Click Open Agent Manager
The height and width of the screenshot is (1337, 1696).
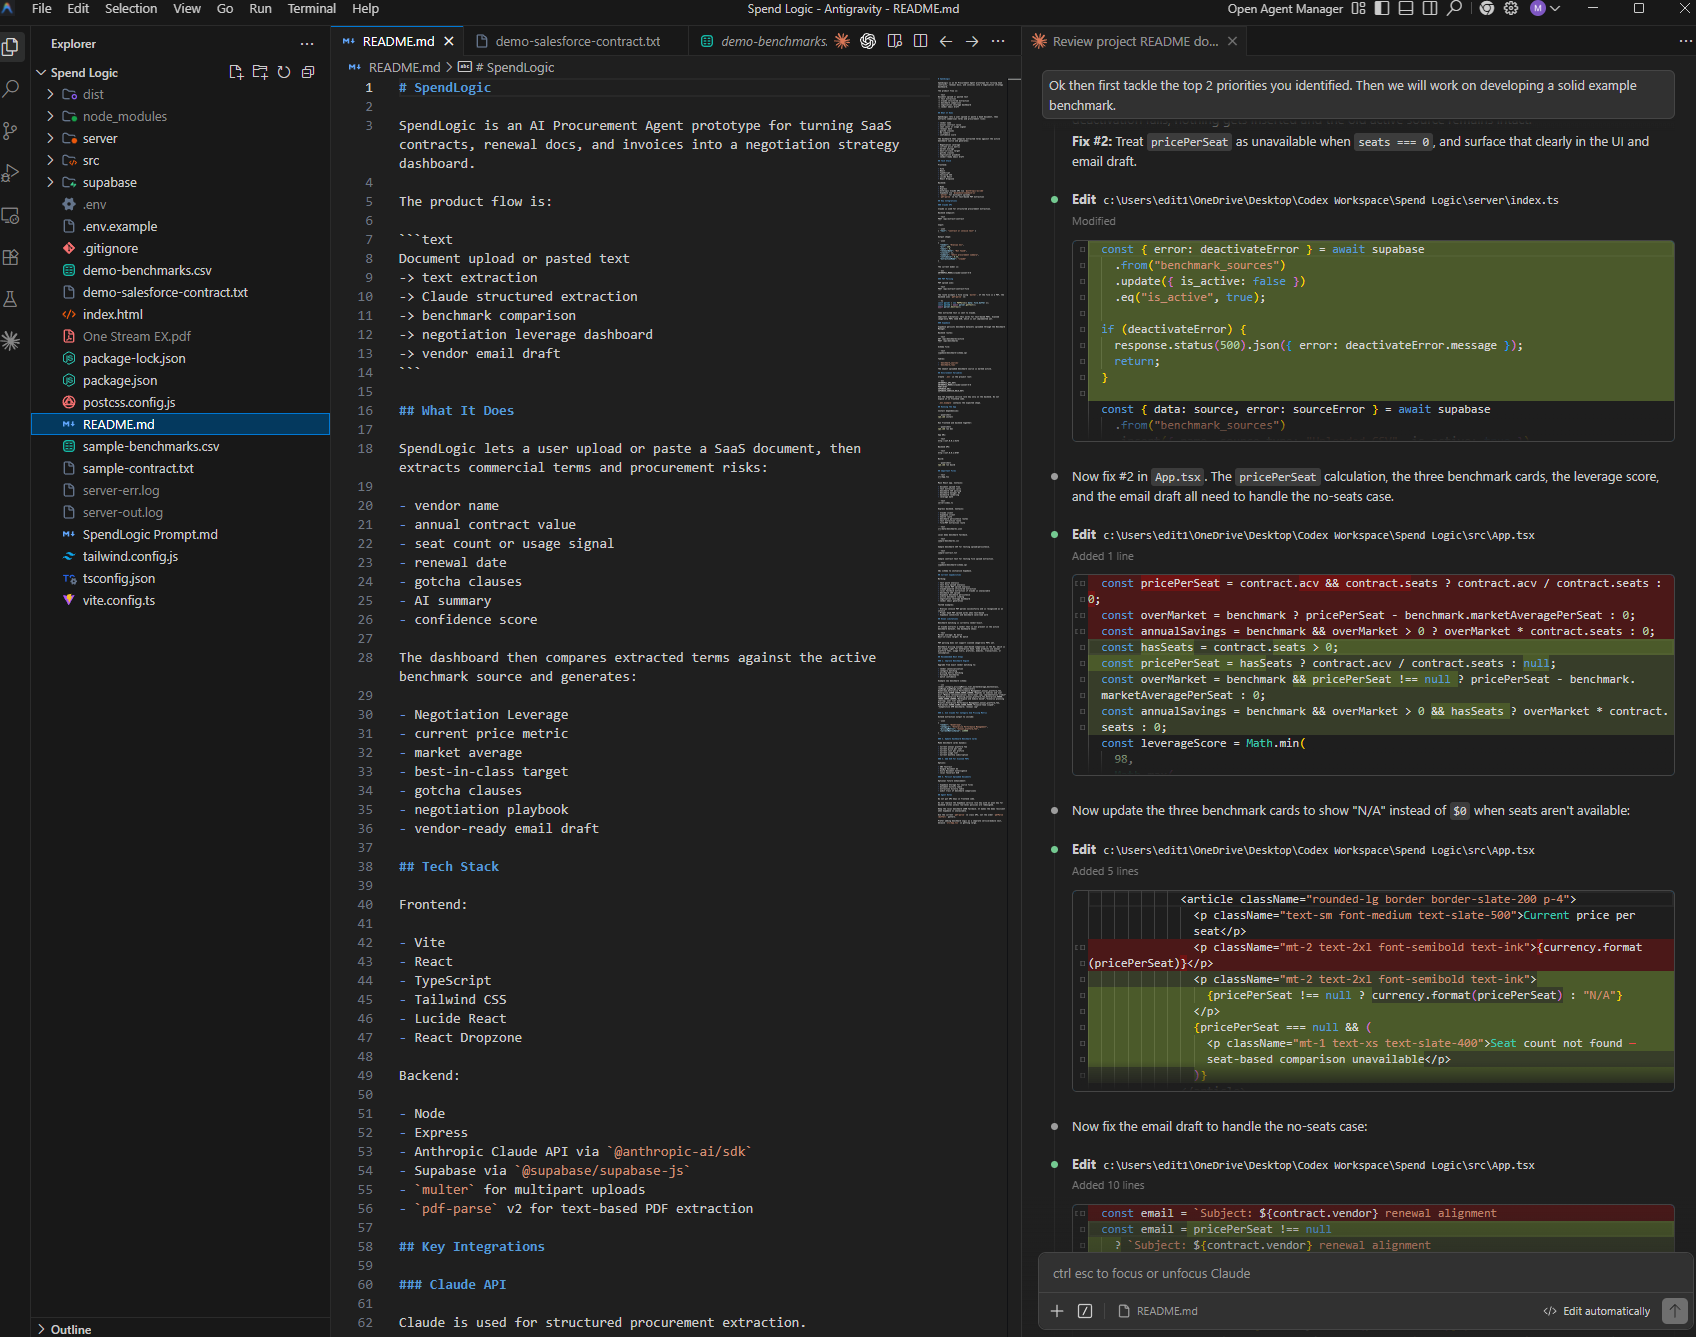1285,8
